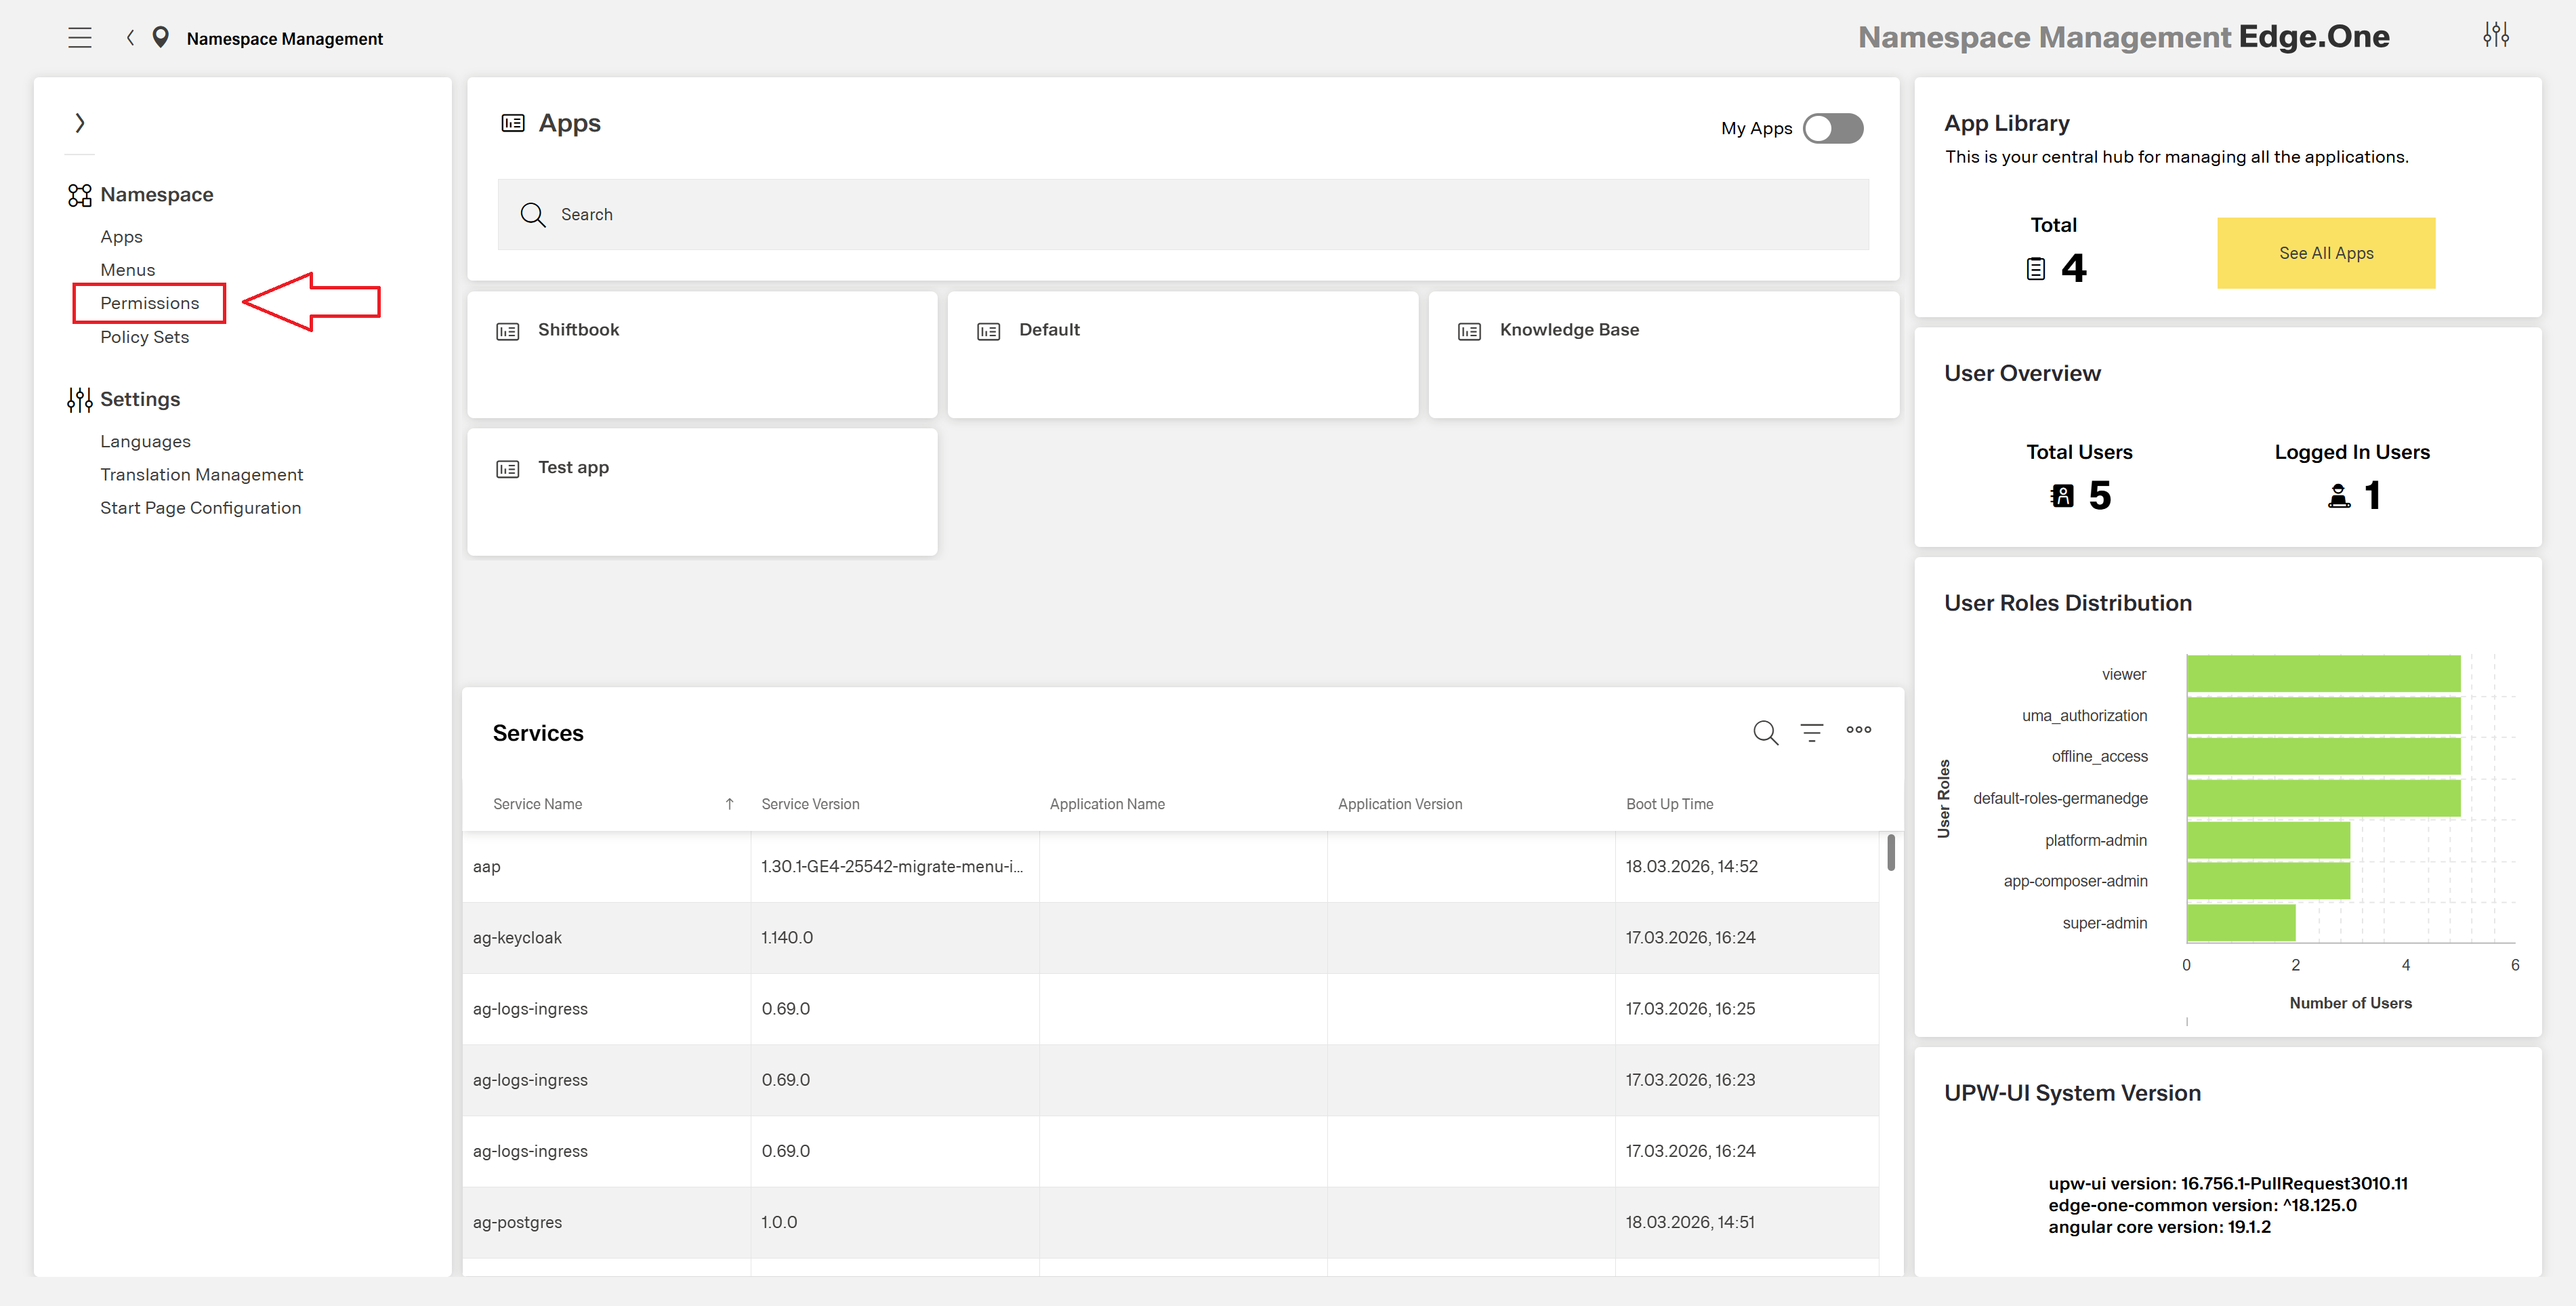
Task: Collapse the sidebar with the chevron
Action: coord(80,122)
